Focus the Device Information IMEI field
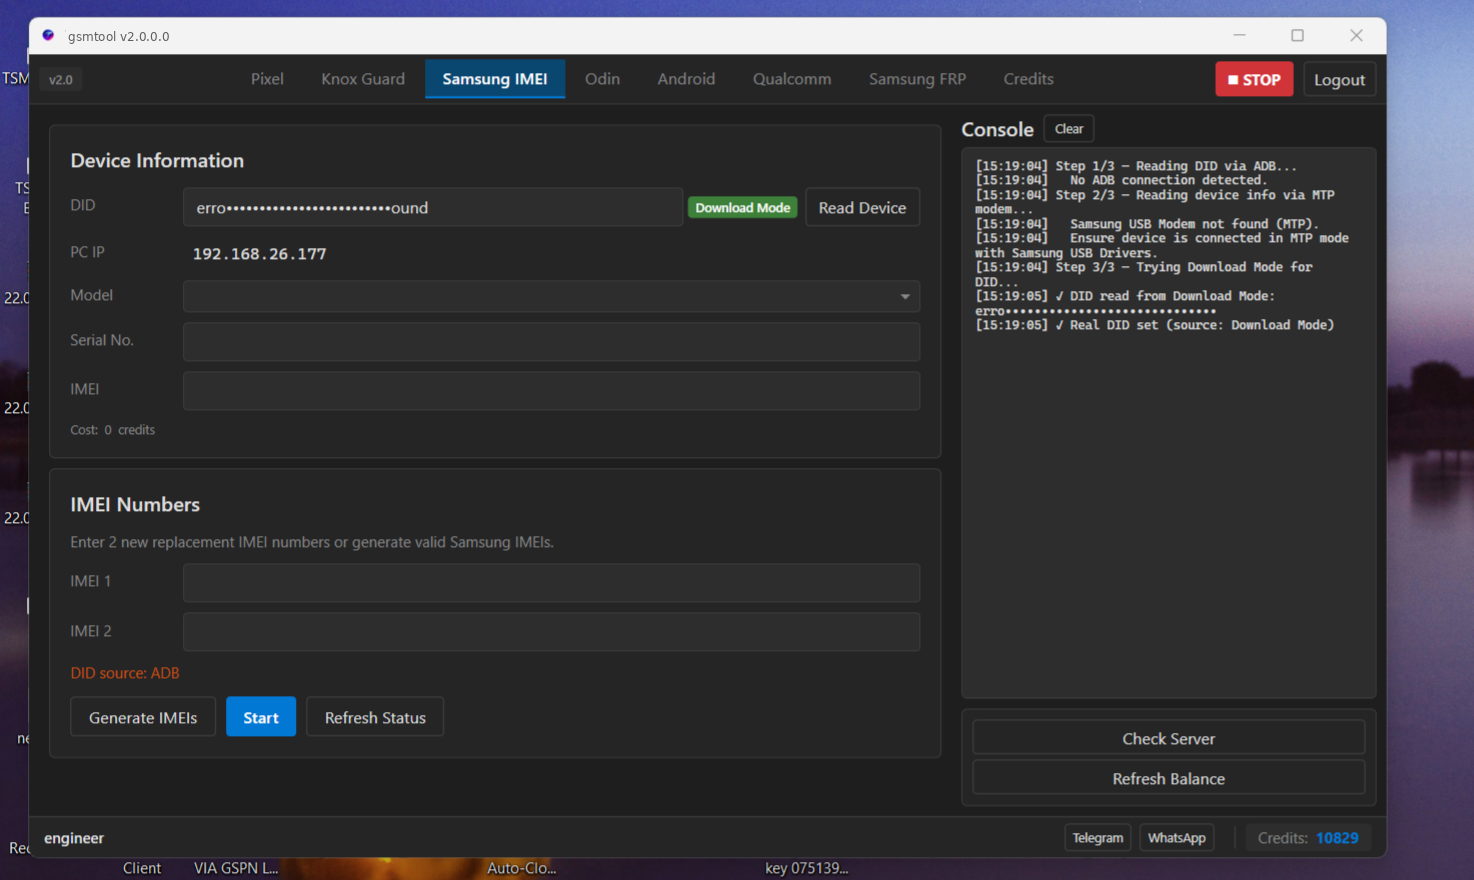 click(551, 390)
